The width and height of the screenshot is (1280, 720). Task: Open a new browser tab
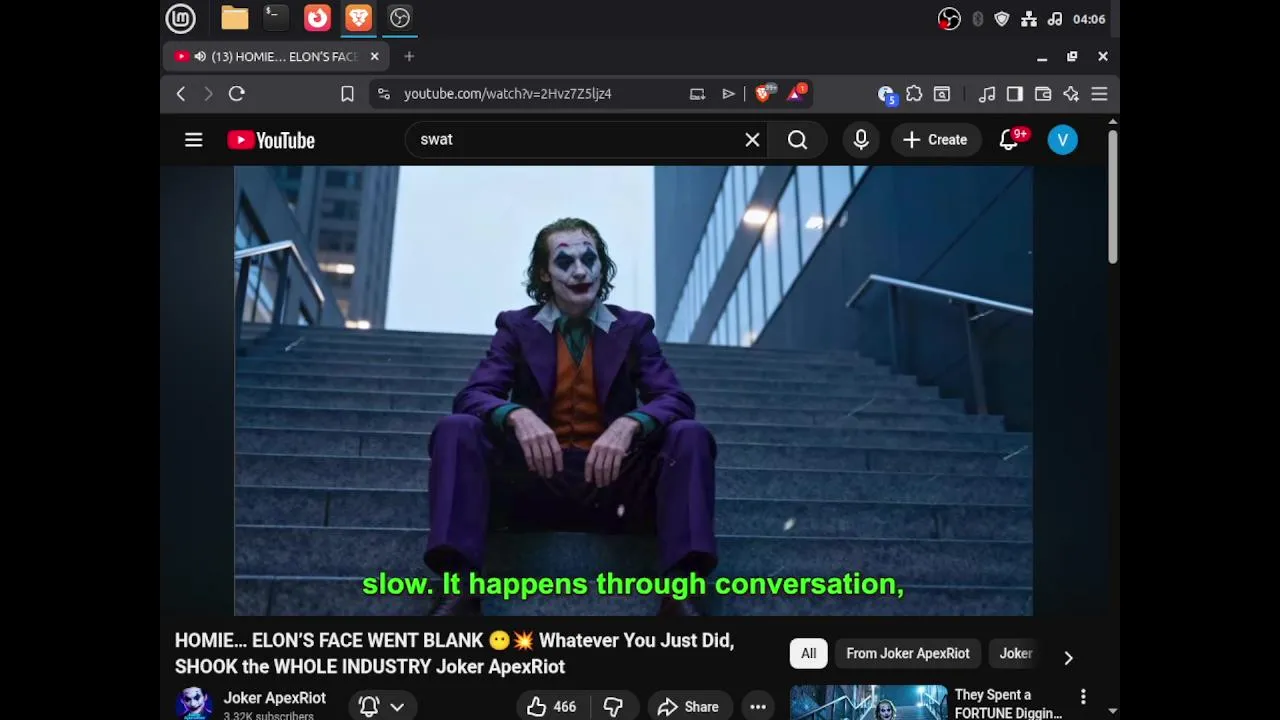click(x=409, y=57)
